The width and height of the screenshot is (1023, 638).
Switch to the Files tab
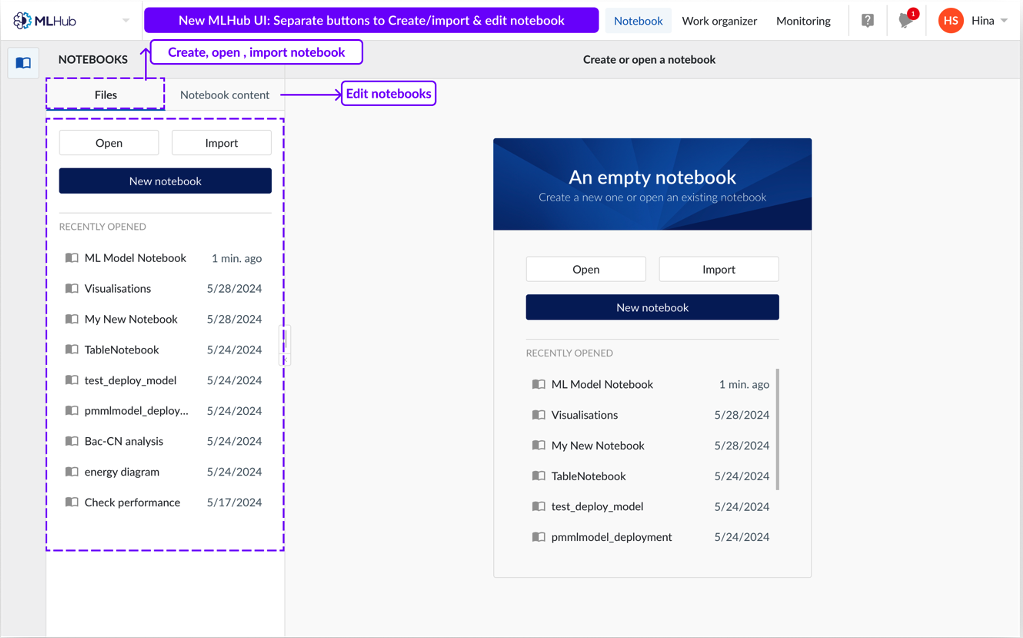coord(106,95)
